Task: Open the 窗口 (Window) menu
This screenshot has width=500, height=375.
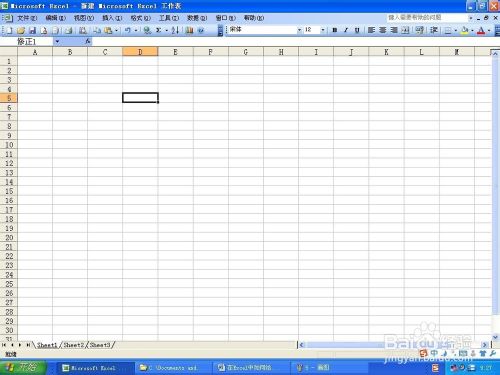Action: pyautogui.click(x=226, y=18)
